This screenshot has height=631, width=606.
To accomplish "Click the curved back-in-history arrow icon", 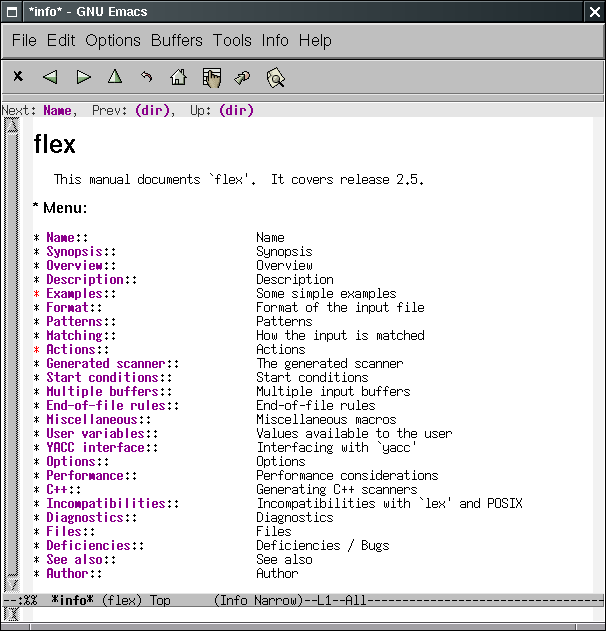I will 147,76.
